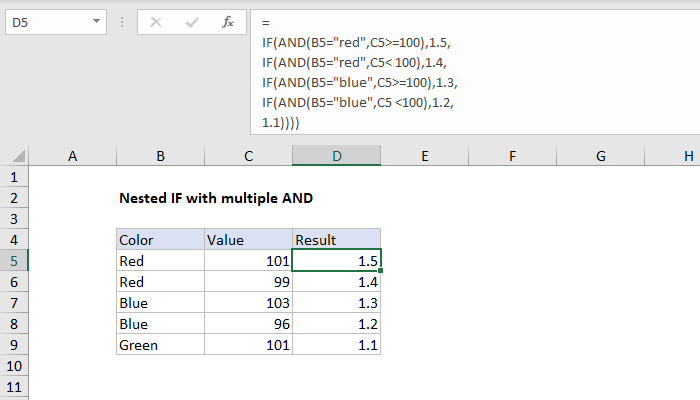Screen dimensions: 700x400
Task: Click the Color header cell
Action: [x=160, y=240]
